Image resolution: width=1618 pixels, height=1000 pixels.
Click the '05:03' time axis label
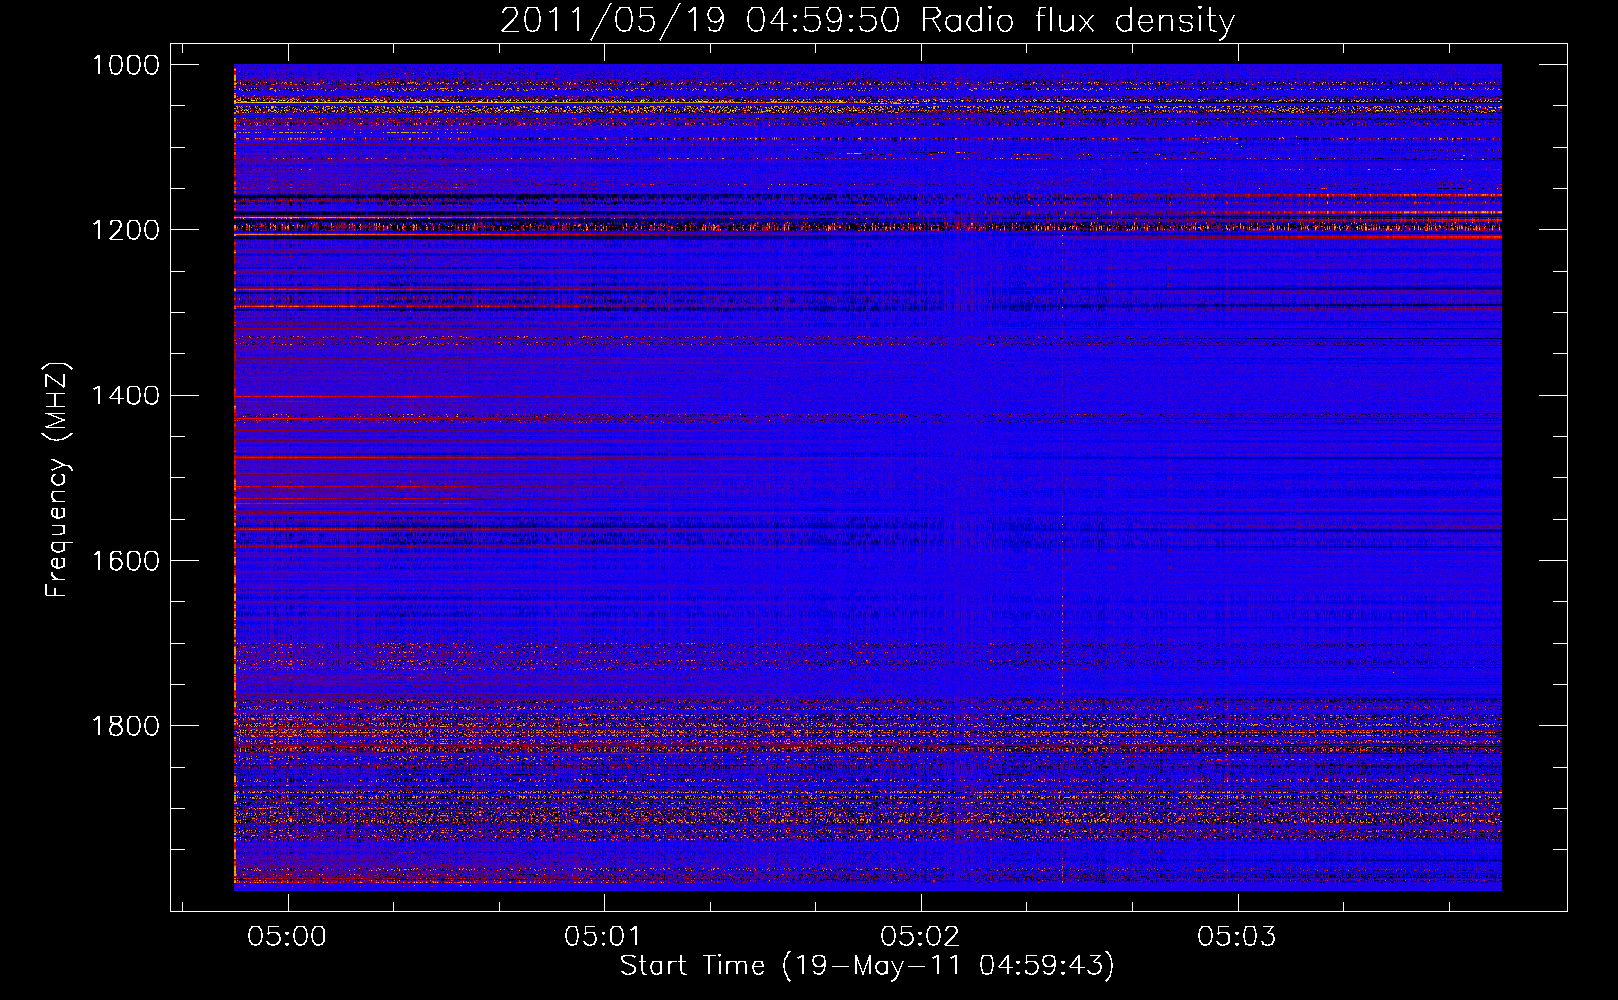pos(1237,936)
